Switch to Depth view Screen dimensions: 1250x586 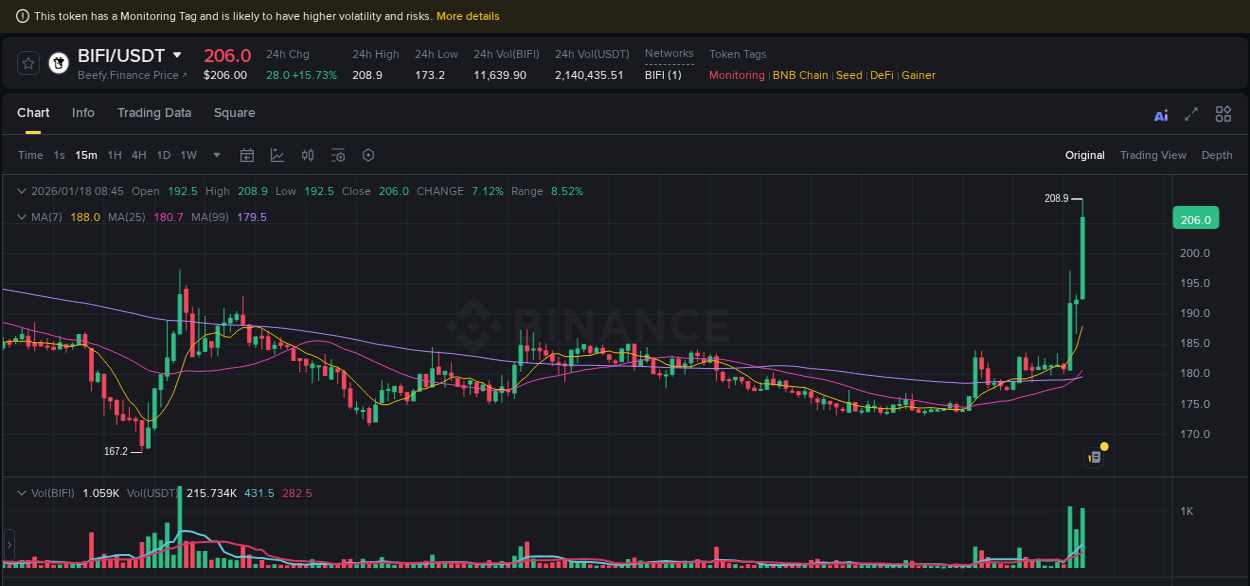(1217, 155)
